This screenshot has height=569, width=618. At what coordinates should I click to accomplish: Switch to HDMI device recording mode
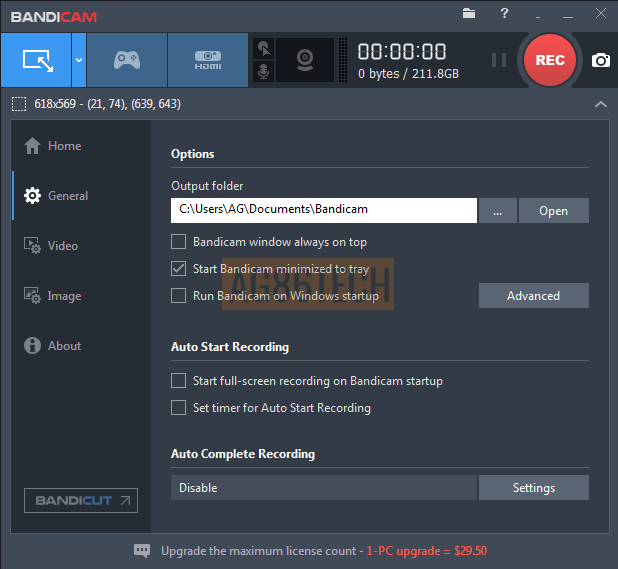click(208, 60)
